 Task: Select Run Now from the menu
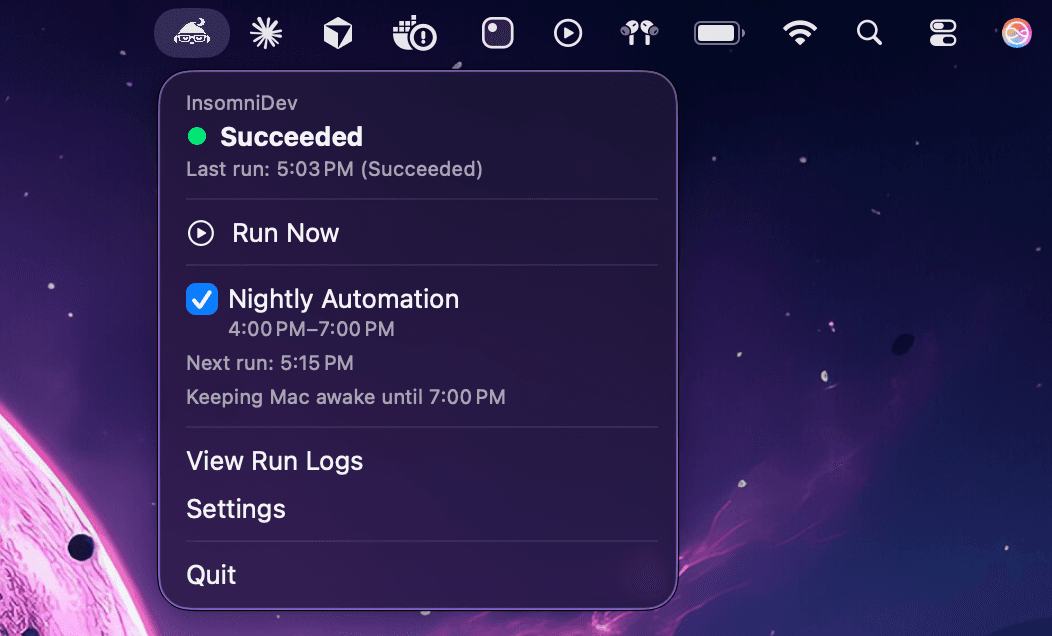point(285,232)
